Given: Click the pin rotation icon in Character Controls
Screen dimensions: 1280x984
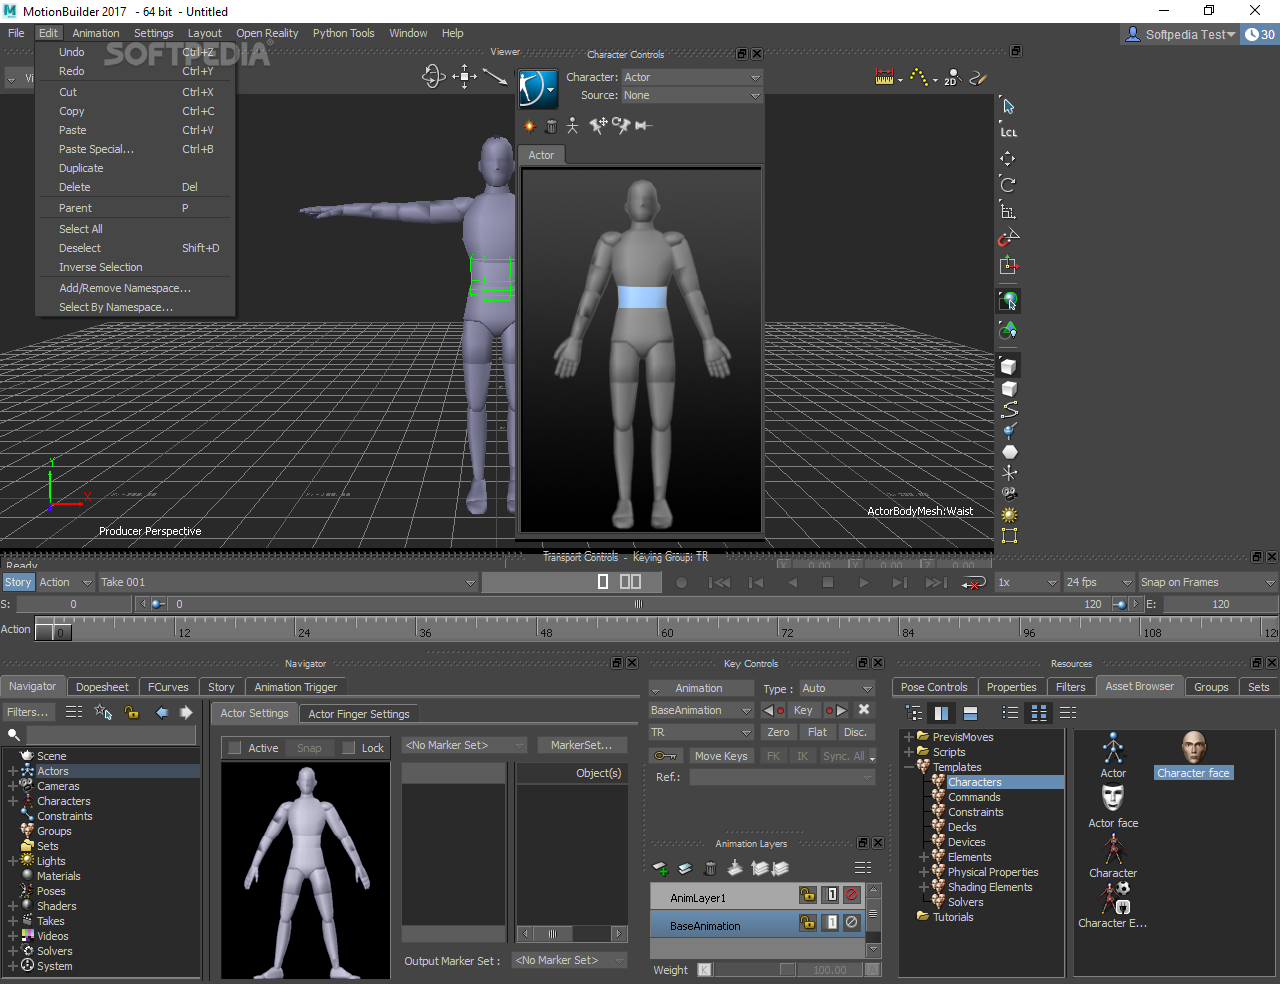Looking at the screenshot, I should 621,125.
